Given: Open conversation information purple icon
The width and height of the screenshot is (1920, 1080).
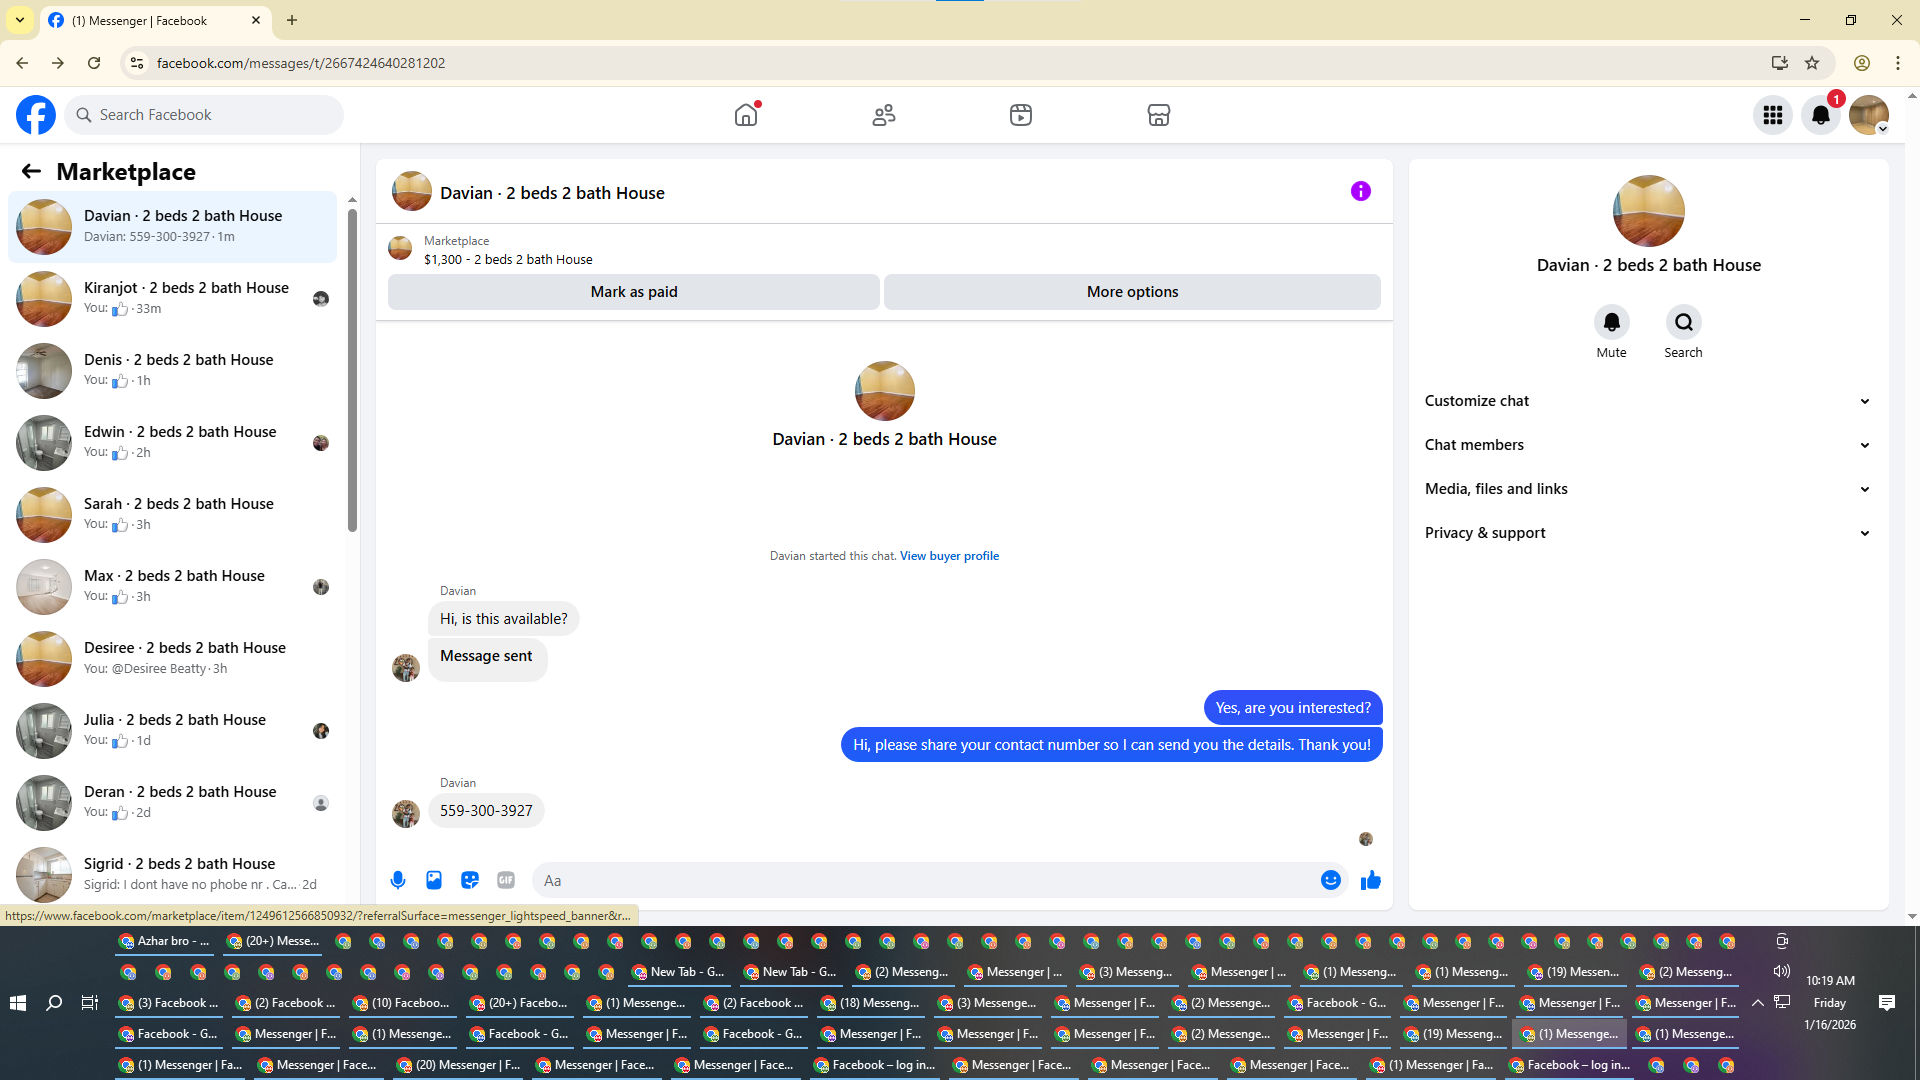Looking at the screenshot, I should click(1360, 191).
